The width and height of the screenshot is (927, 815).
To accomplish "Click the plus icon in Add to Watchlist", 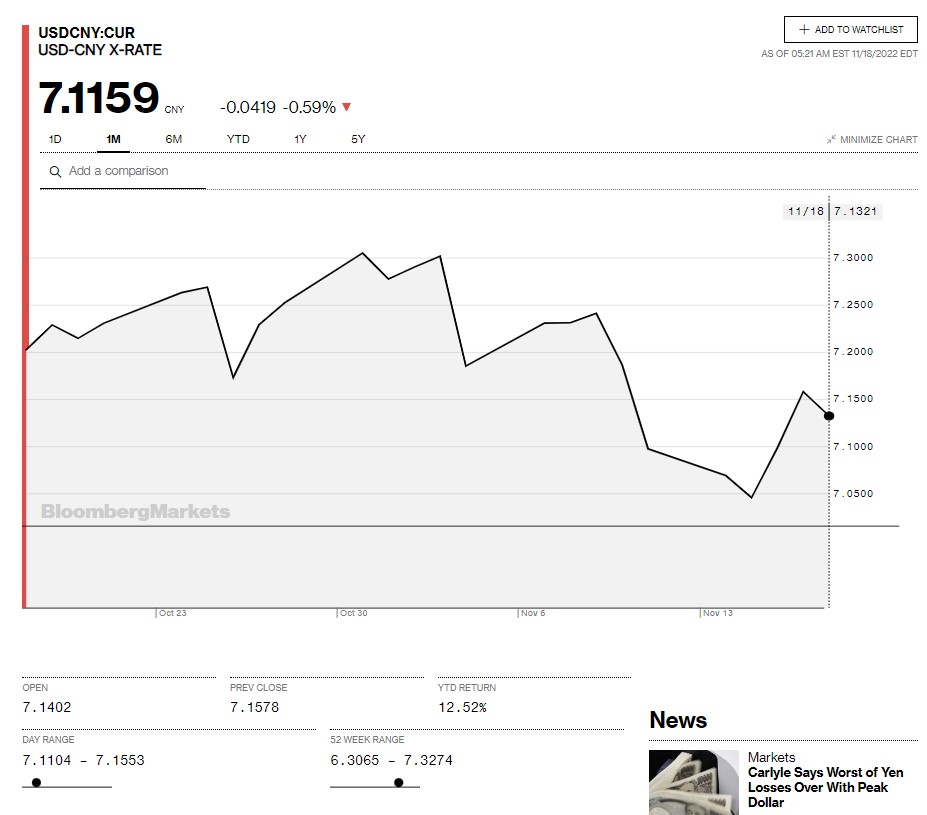I will (x=804, y=30).
